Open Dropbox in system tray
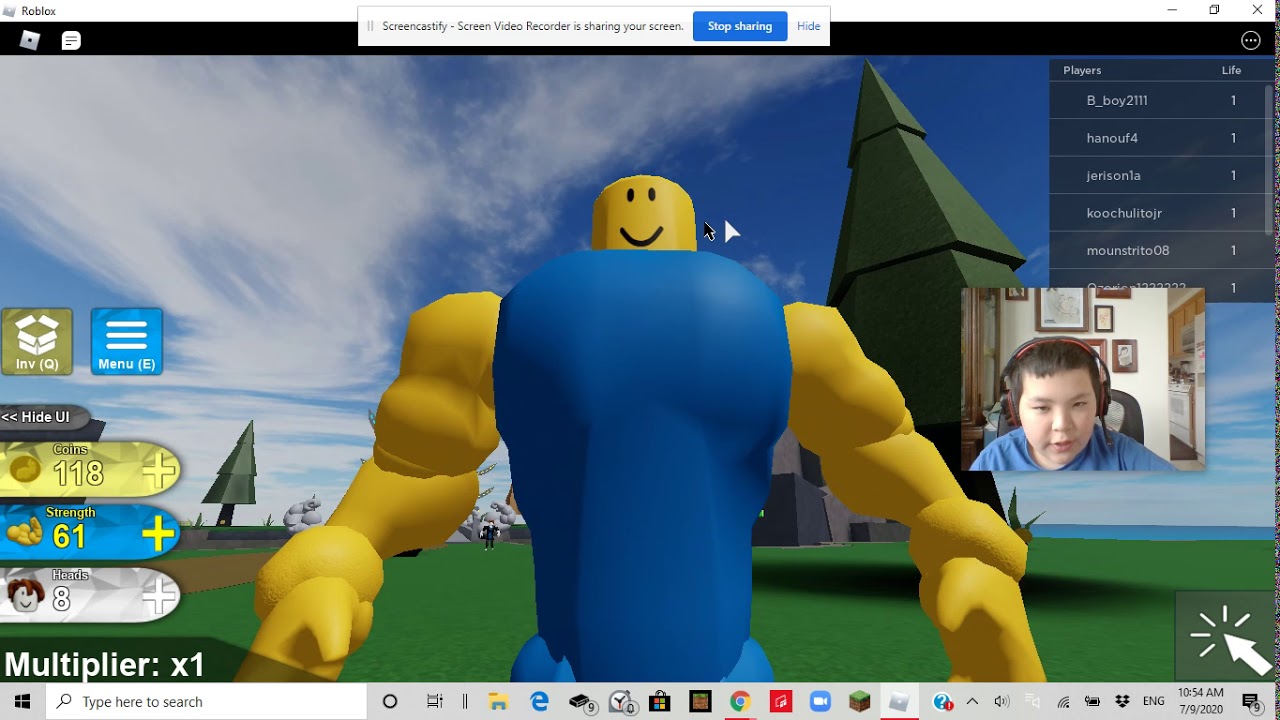 pos(1123,702)
